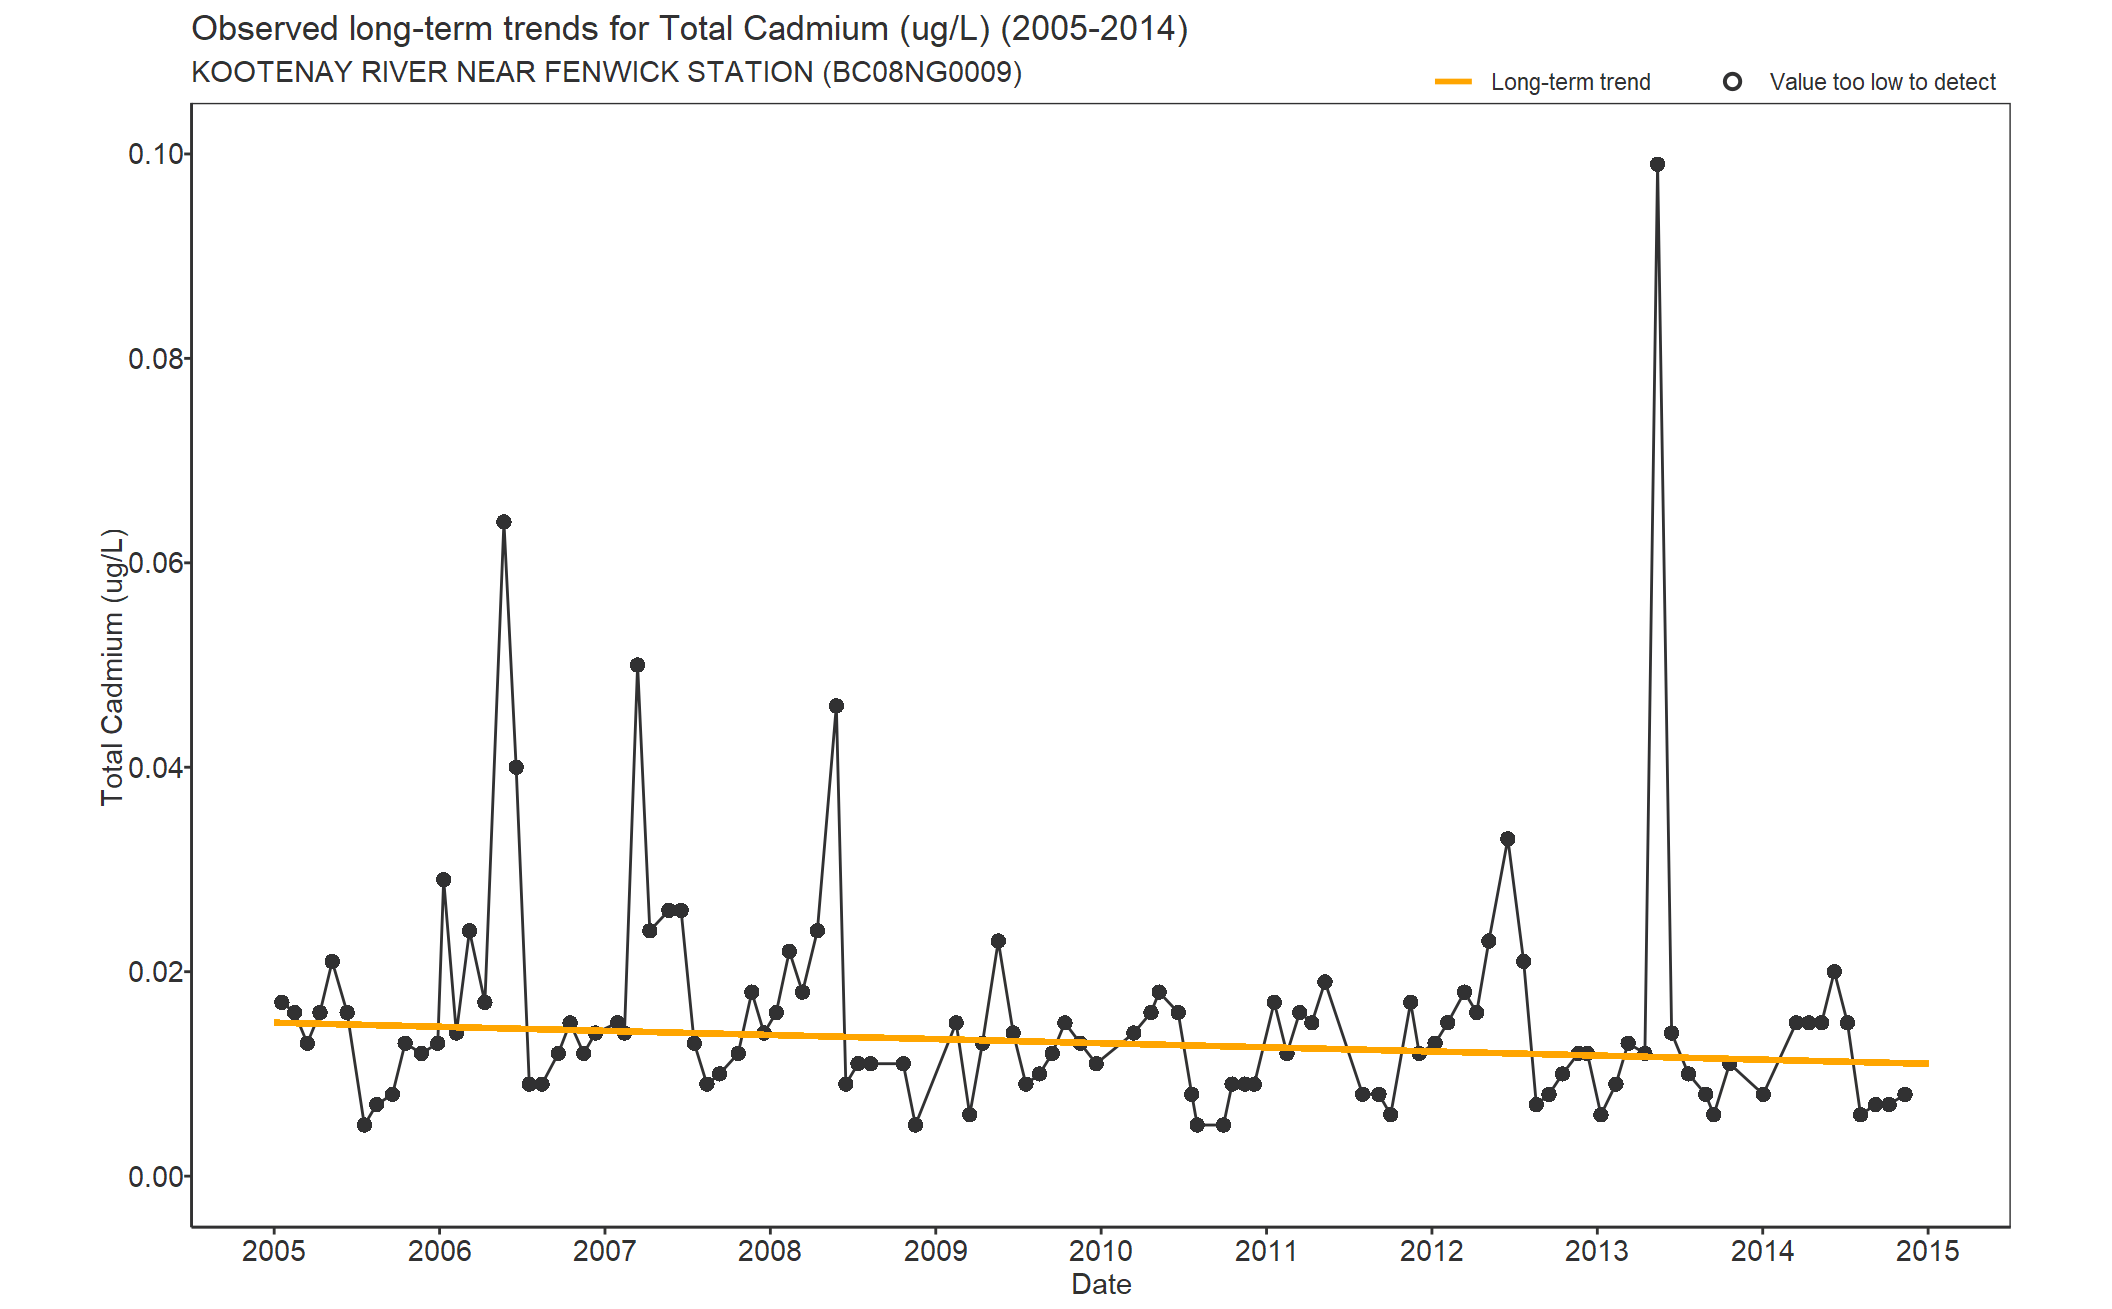2112x1309 pixels.
Task: Click the x-axis tick label 2013
Action: pos(1597,1251)
